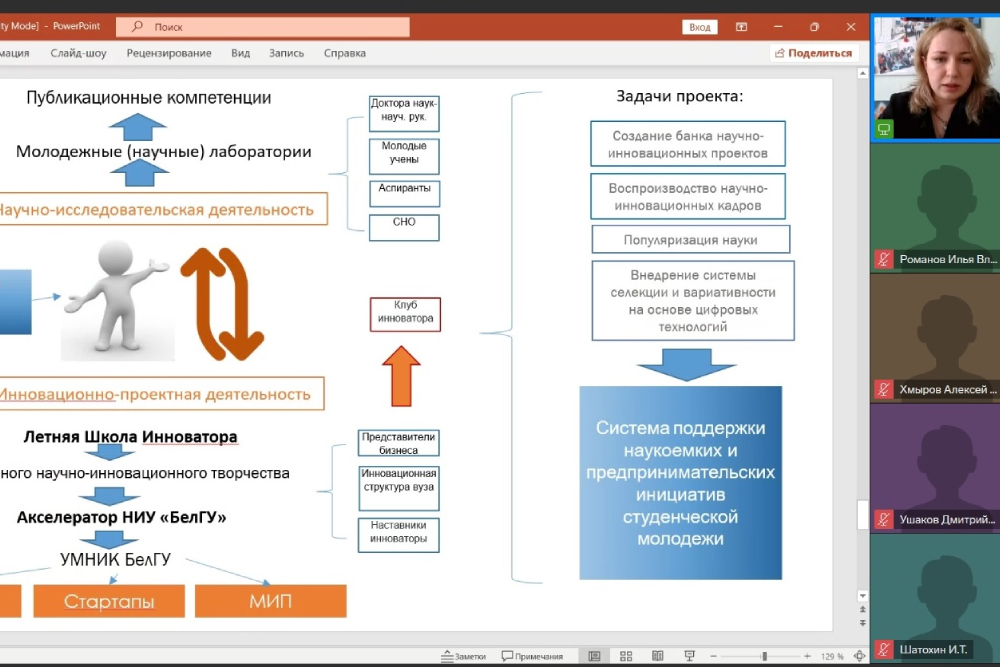Open the Запись ribbon tab
Viewport: 1000px width, 667px height.
click(x=286, y=53)
